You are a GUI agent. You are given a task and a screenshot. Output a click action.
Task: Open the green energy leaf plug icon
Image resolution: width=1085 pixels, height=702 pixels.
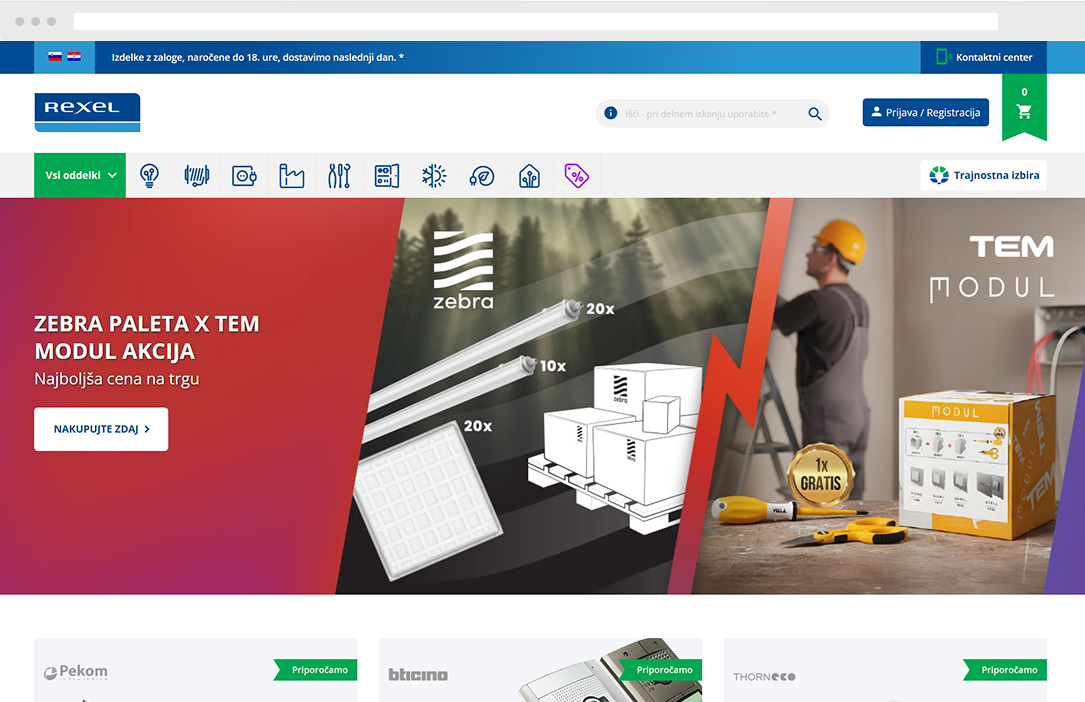[482, 176]
